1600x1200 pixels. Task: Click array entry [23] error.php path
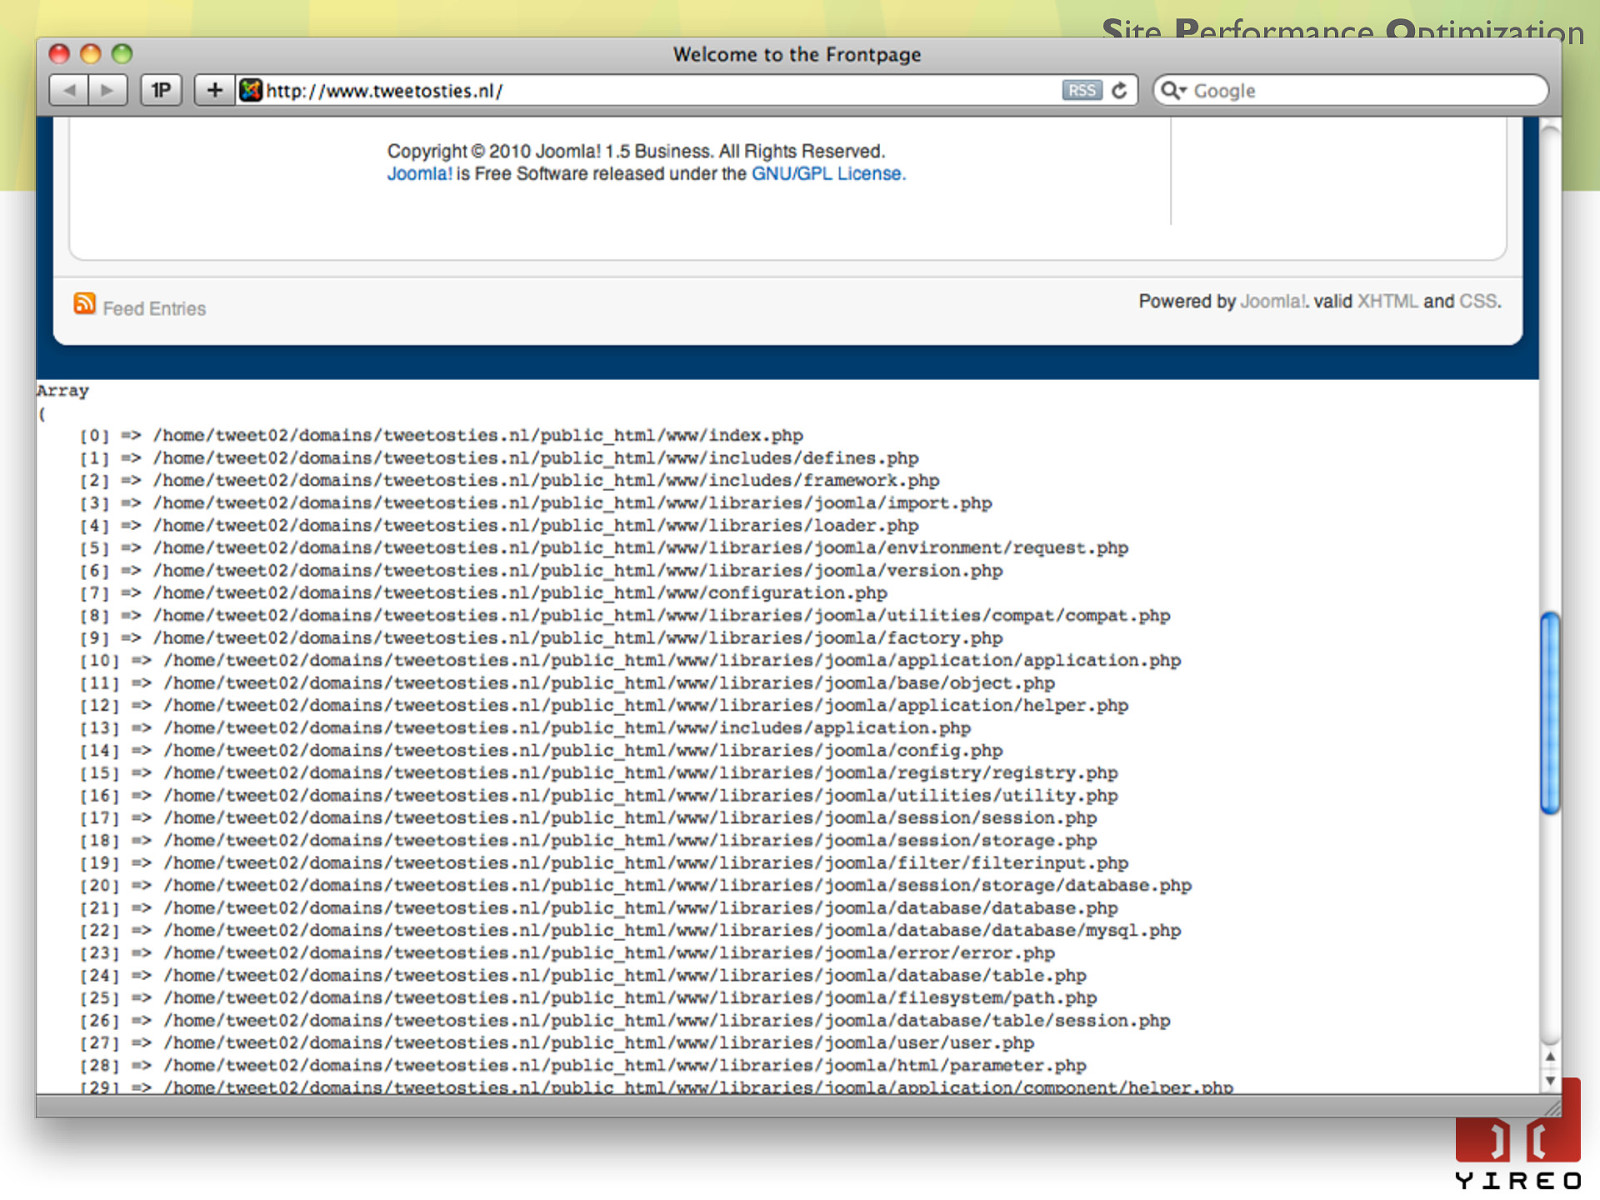pyautogui.click(x=609, y=953)
